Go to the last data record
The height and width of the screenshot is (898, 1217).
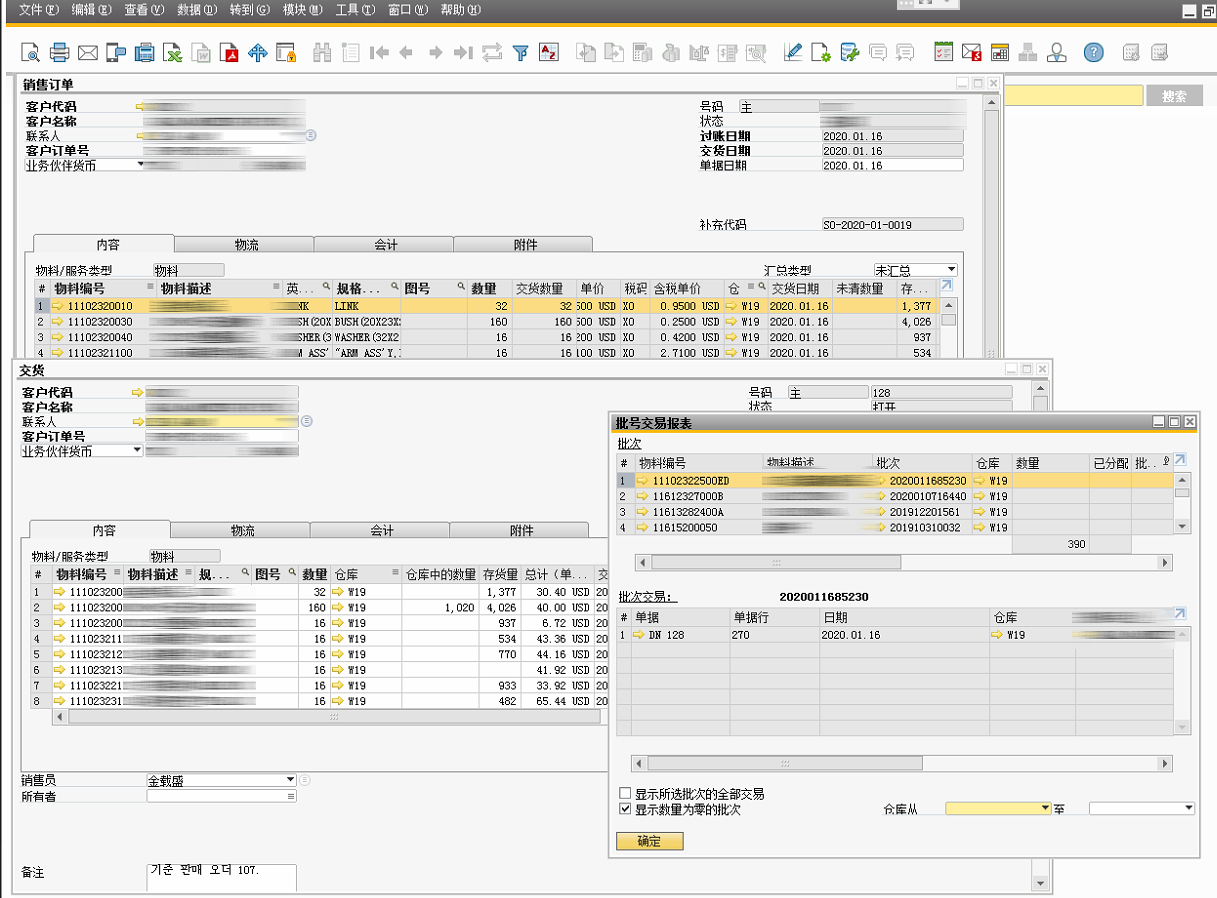[x=463, y=53]
